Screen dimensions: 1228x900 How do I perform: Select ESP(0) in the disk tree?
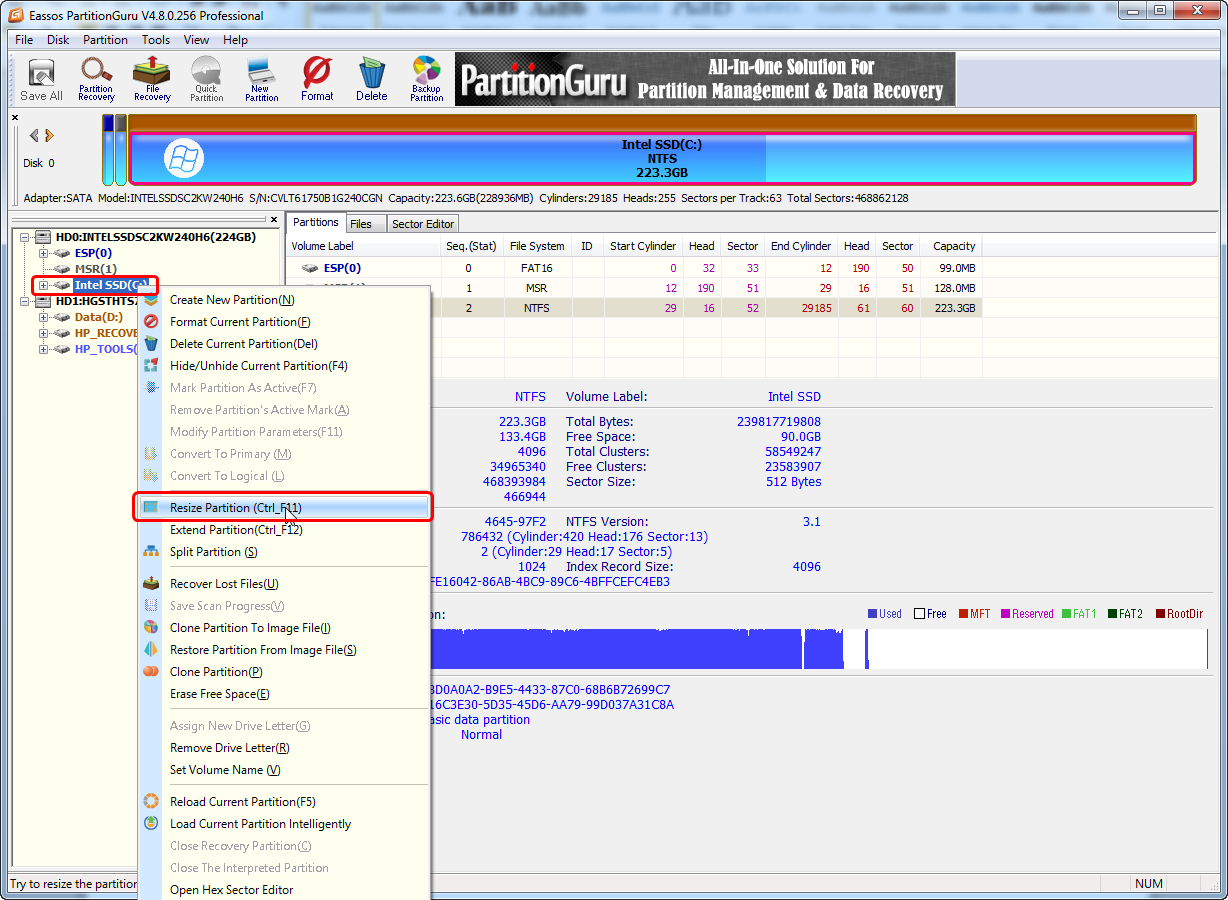tap(92, 253)
